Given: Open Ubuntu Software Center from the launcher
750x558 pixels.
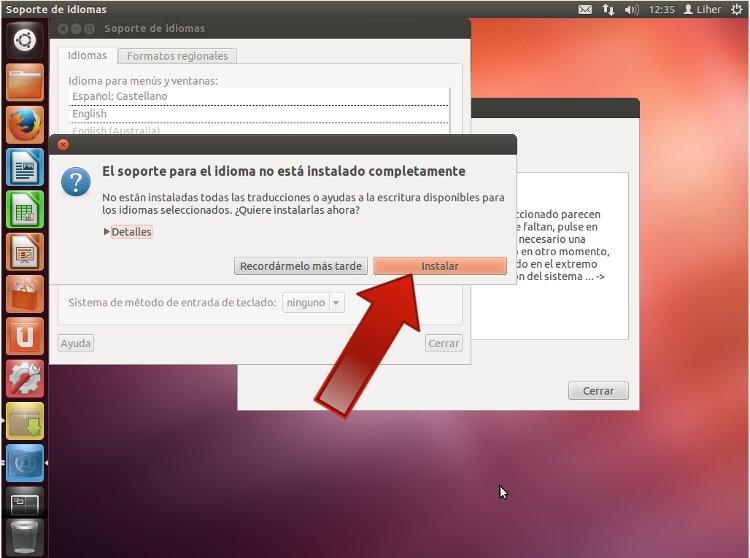Looking at the screenshot, I should 25,294.
